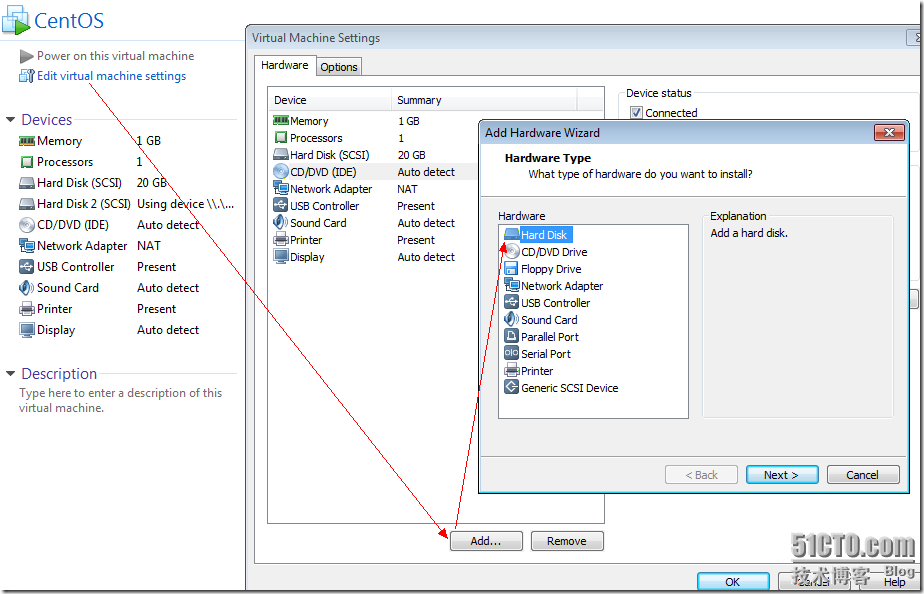Choose the Printer icon in wizard hardware list
This screenshot has height=594, width=924.
512,371
